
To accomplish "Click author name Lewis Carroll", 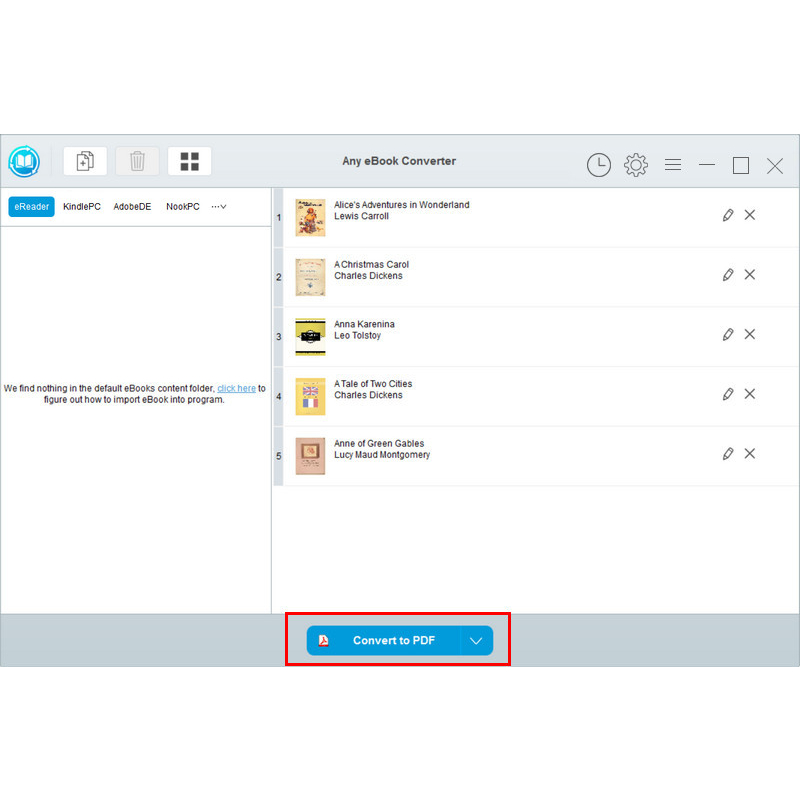I will click(361, 216).
